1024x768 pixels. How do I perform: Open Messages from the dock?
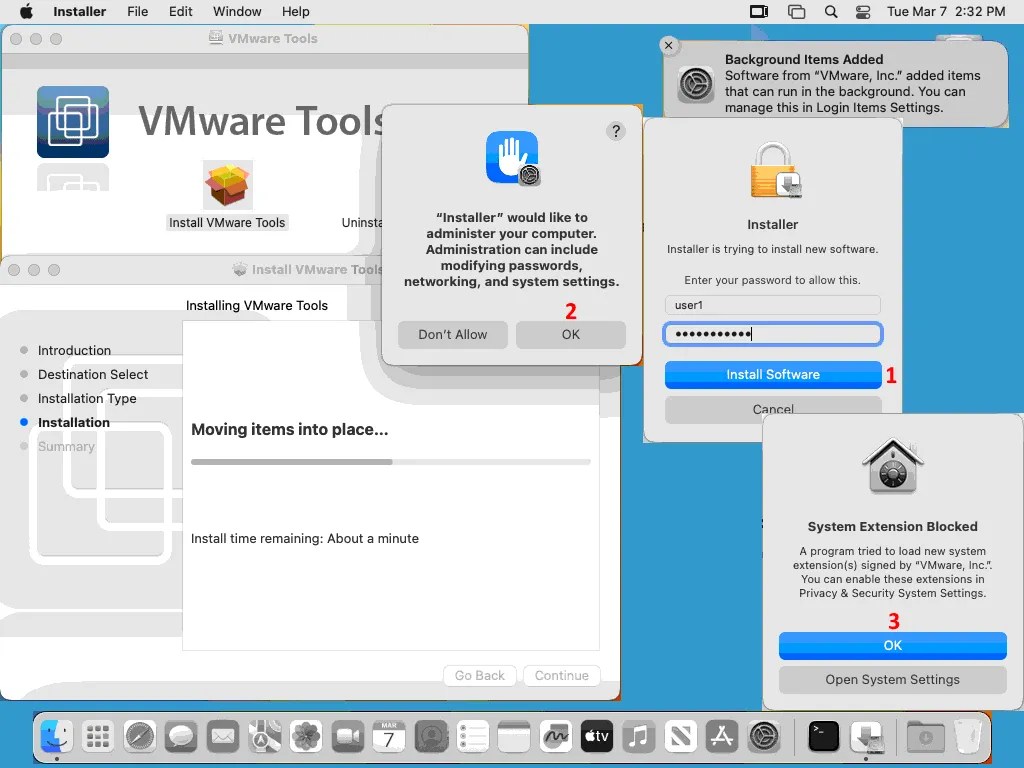pyautogui.click(x=181, y=737)
